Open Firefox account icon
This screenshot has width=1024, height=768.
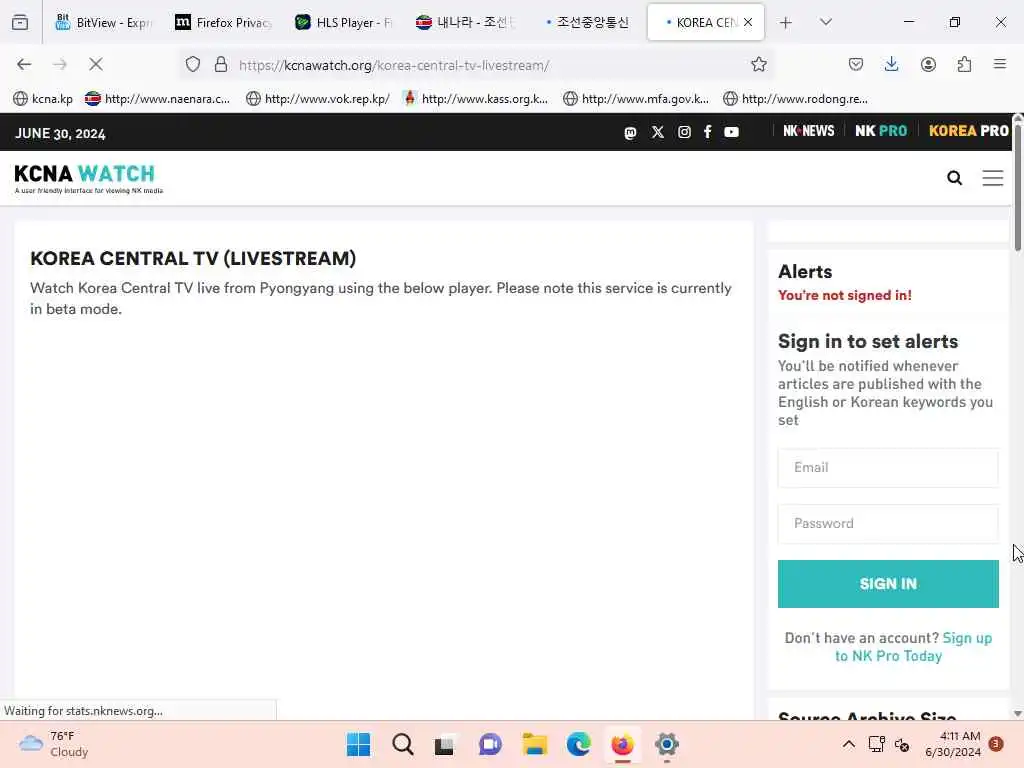(928, 64)
